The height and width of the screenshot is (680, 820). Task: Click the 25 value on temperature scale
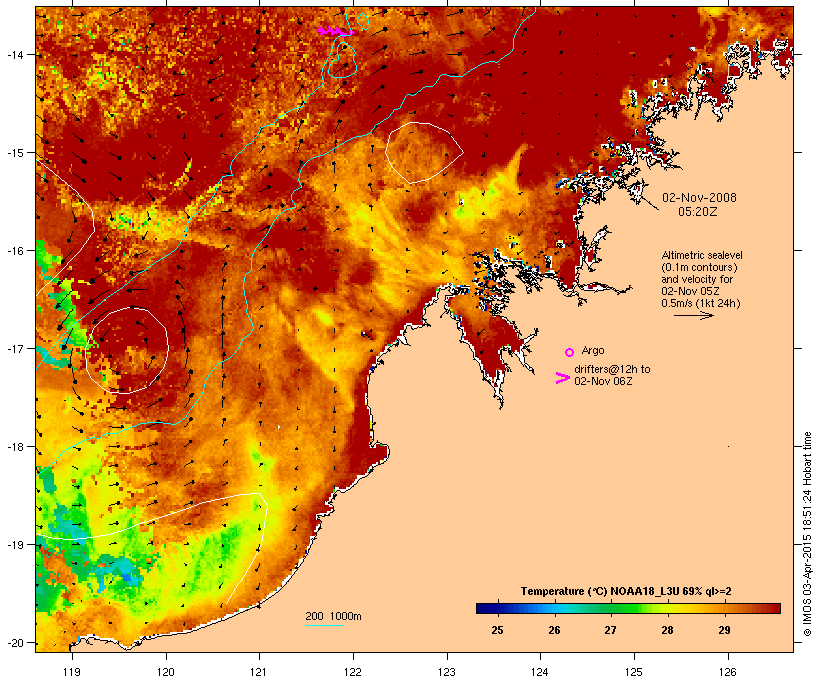497,630
